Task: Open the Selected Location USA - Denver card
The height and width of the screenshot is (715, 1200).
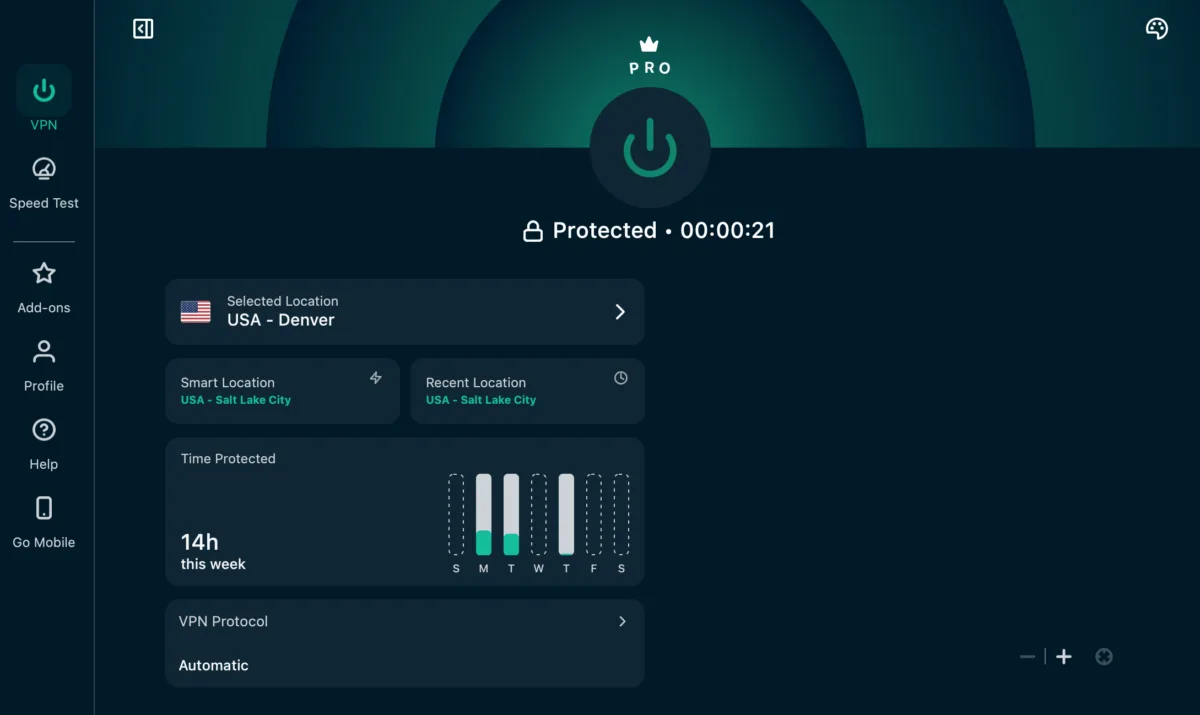Action: pos(405,311)
